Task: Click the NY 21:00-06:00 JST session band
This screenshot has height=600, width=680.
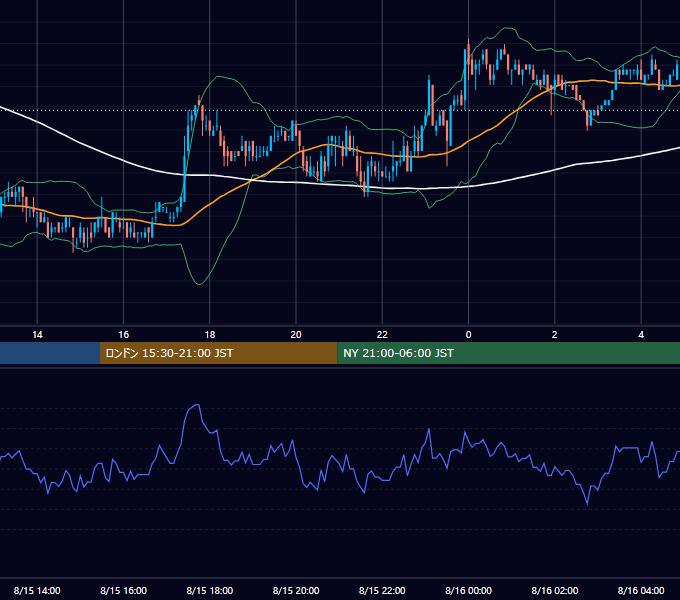Action: (x=508, y=353)
